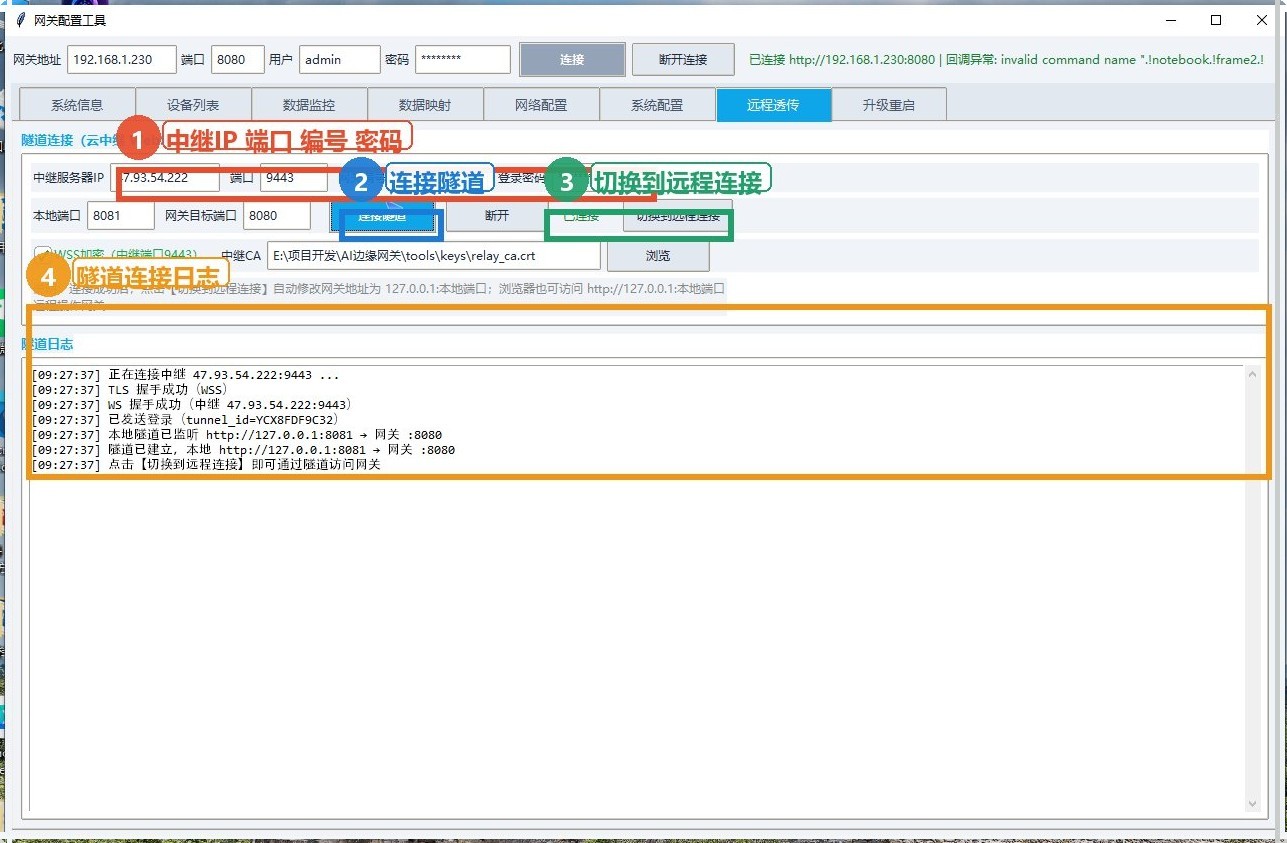Screen dimensions: 1287x843
Task: Switch to the 系统配置 tab
Action: tap(657, 105)
